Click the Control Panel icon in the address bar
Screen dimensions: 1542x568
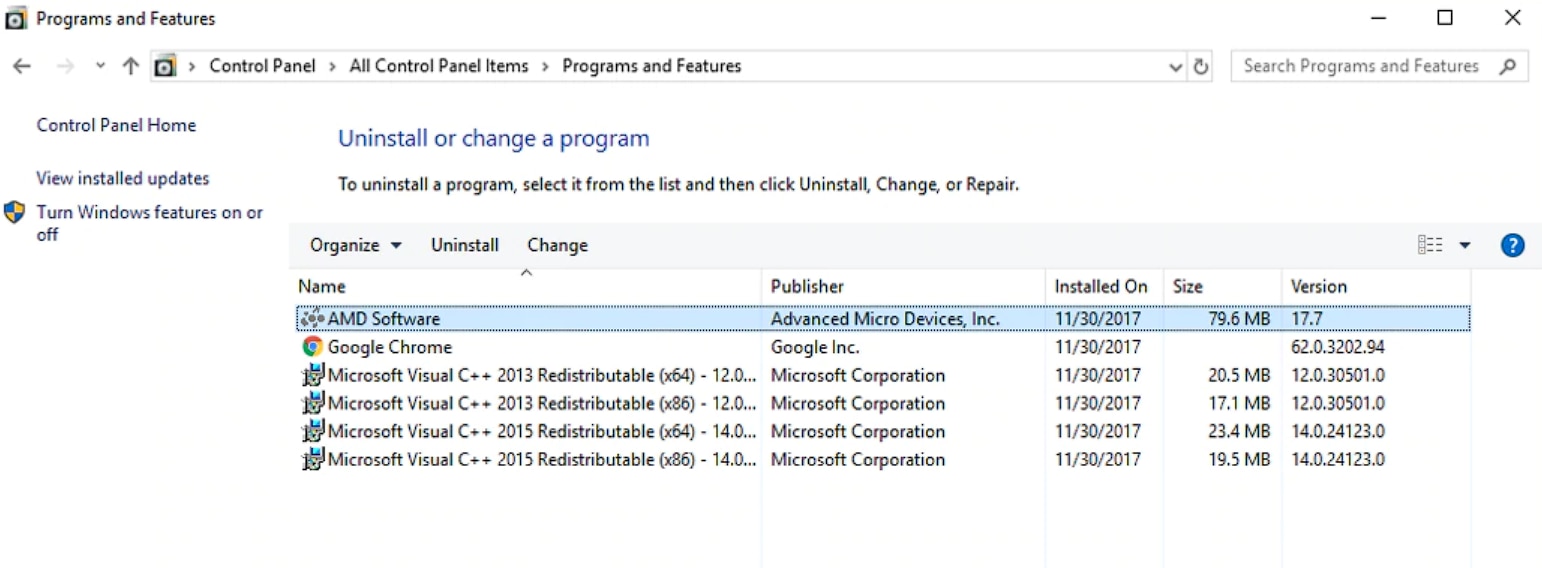coord(165,66)
